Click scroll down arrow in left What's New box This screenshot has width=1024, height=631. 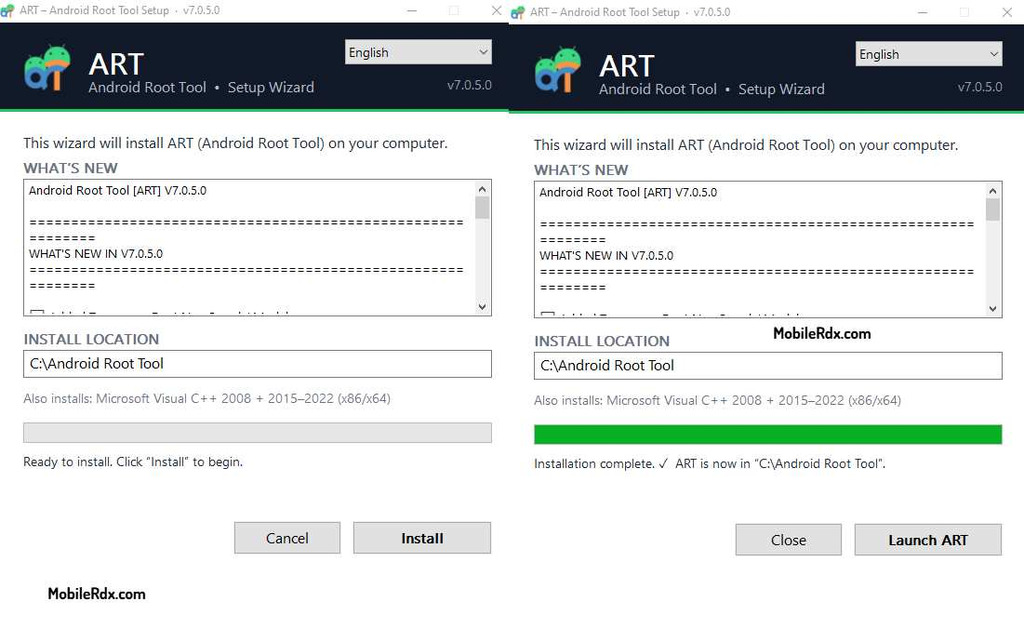483,306
